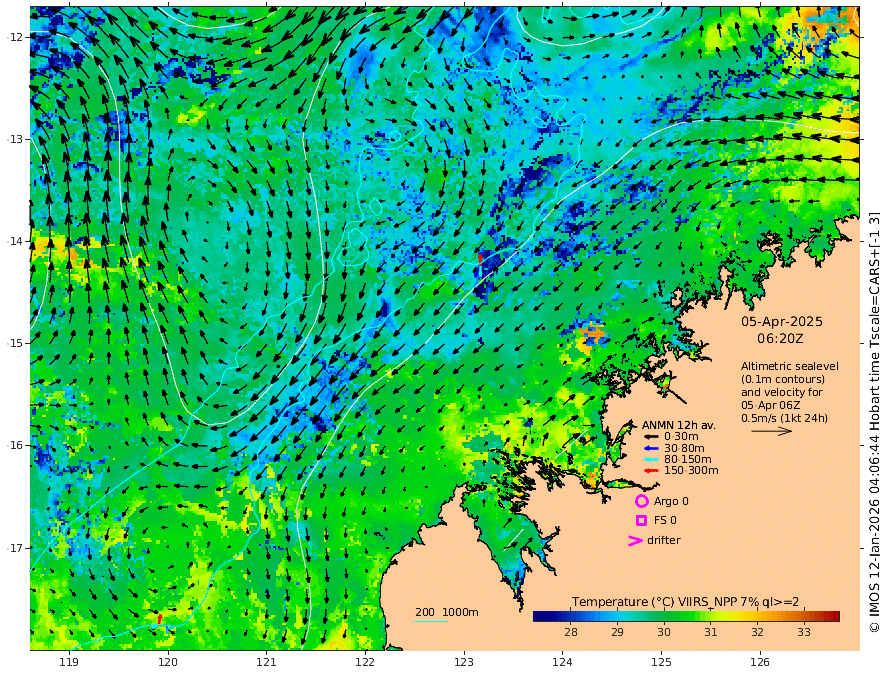Click the 'drifter' legend label

pos(664,540)
